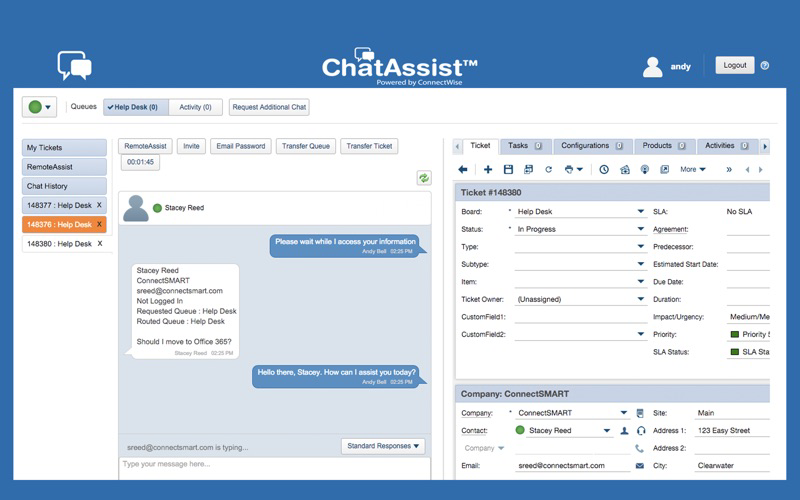This screenshot has height=500, width=800.
Task: Switch to the Ticket tab
Action: (x=480, y=146)
